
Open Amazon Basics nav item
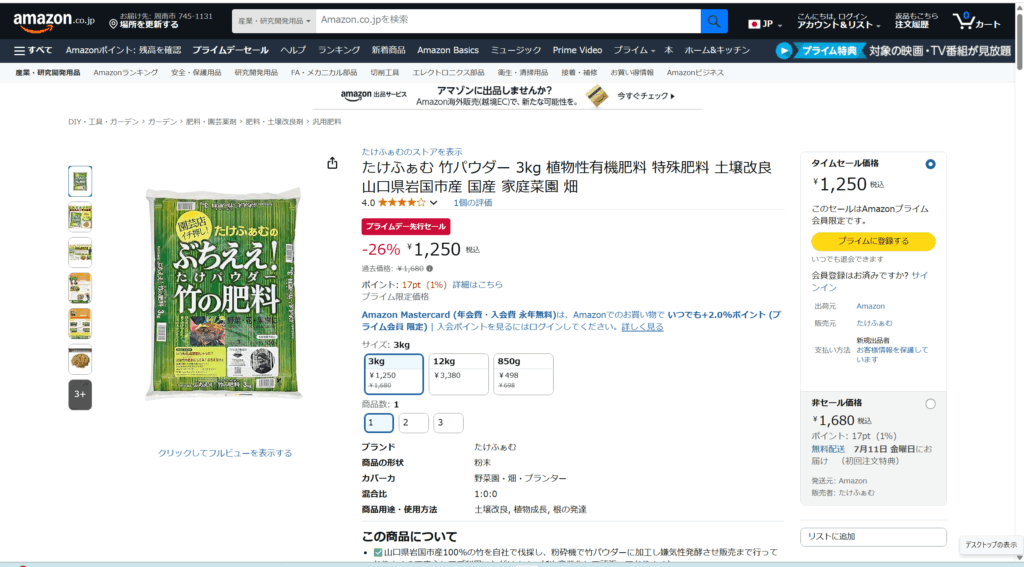tap(448, 50)
